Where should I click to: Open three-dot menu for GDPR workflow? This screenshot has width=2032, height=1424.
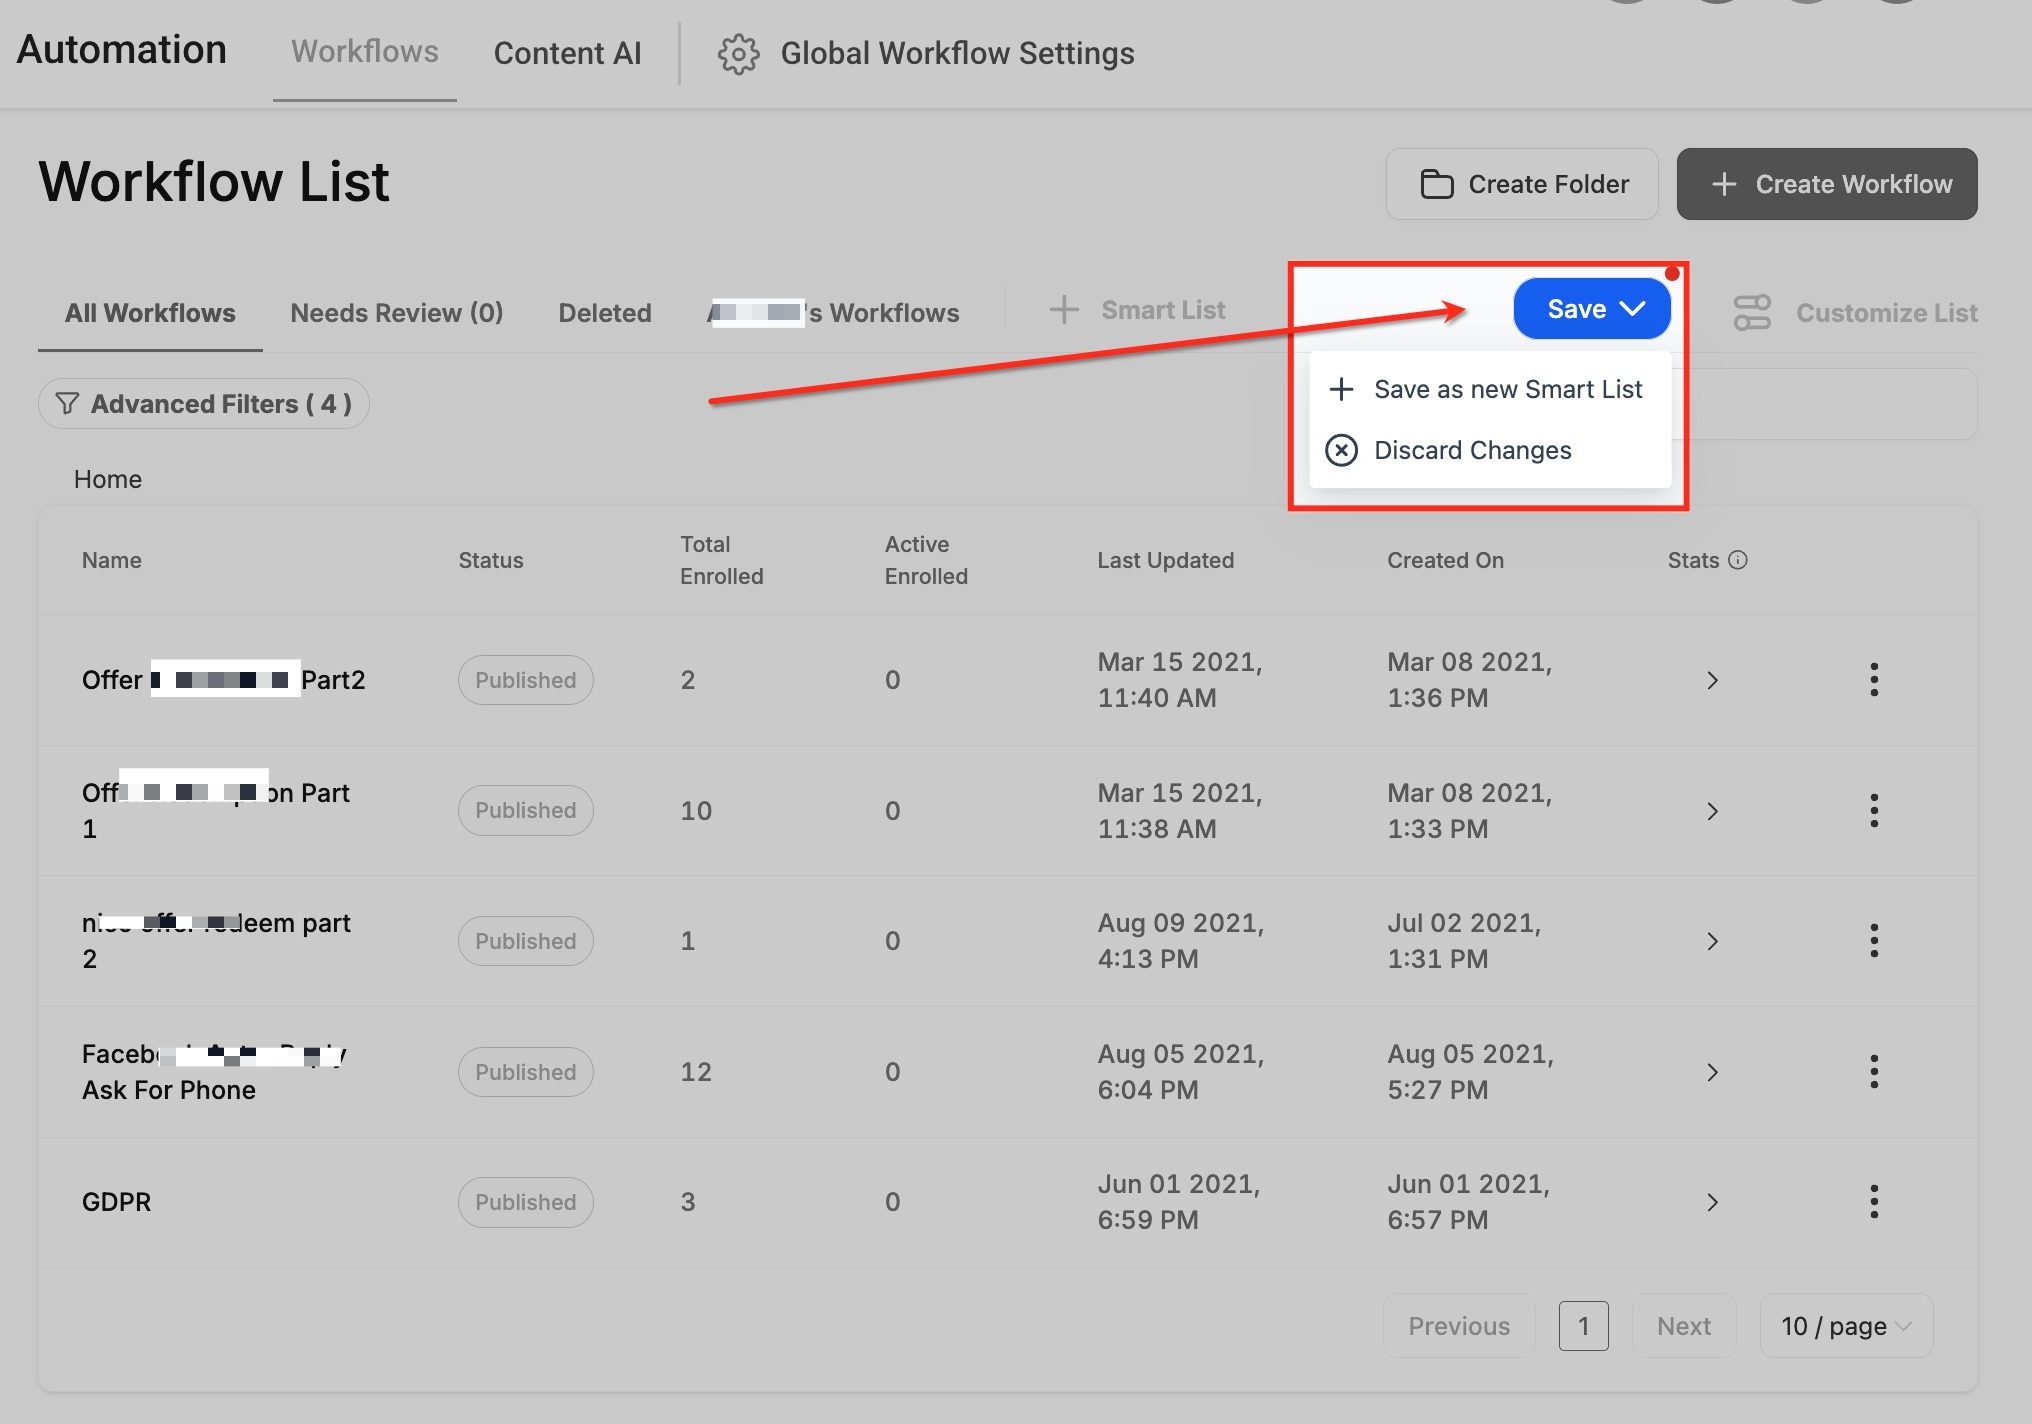[x=1874, y=1201]
